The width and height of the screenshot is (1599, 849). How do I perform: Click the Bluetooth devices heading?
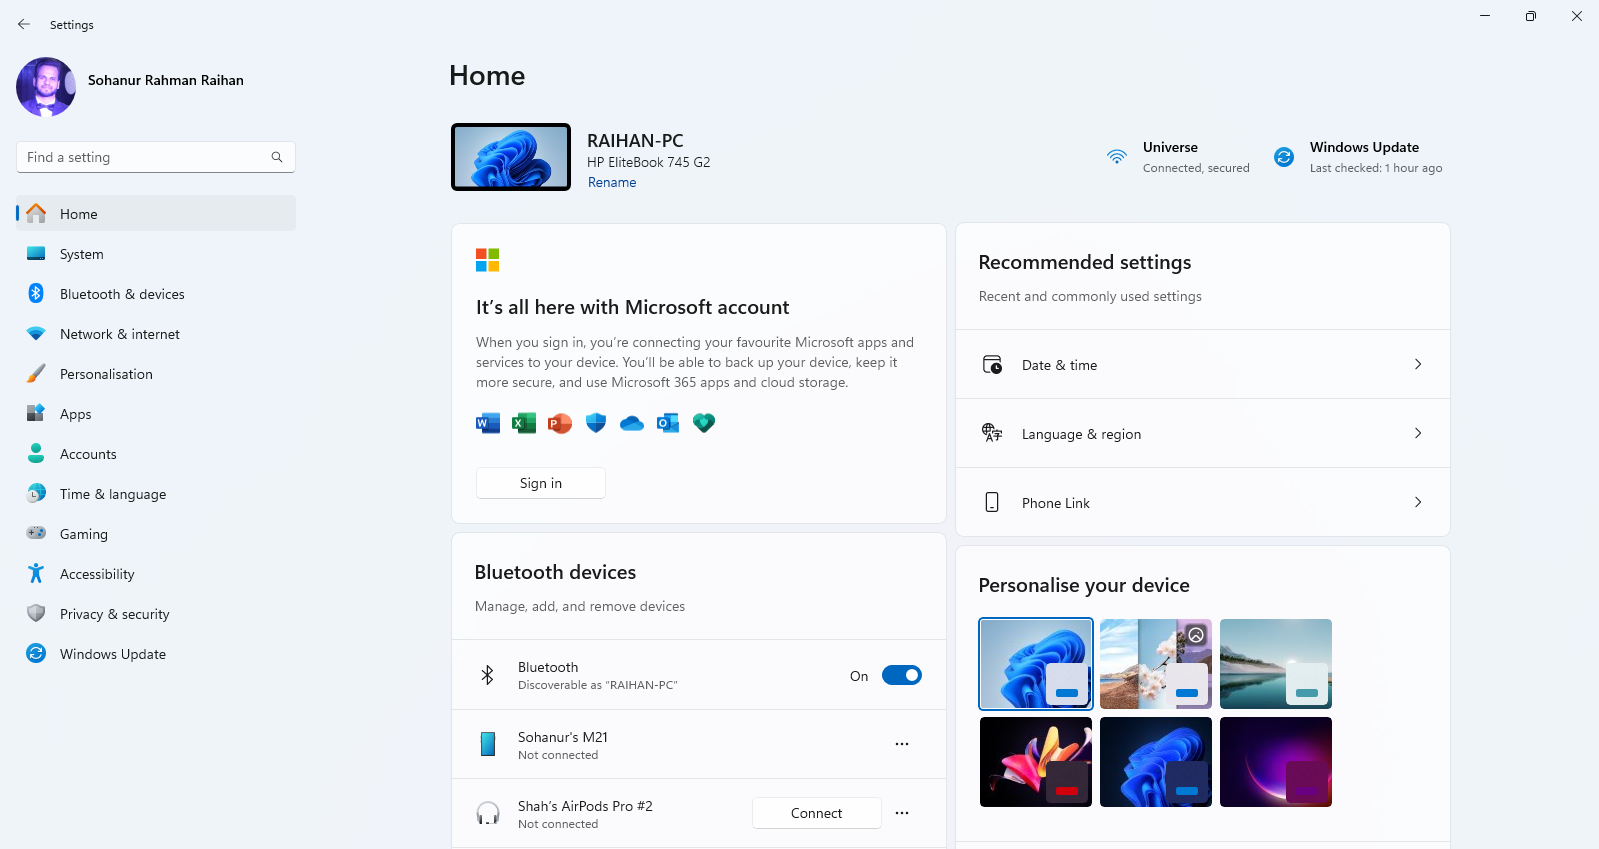(x=555, y=572)
